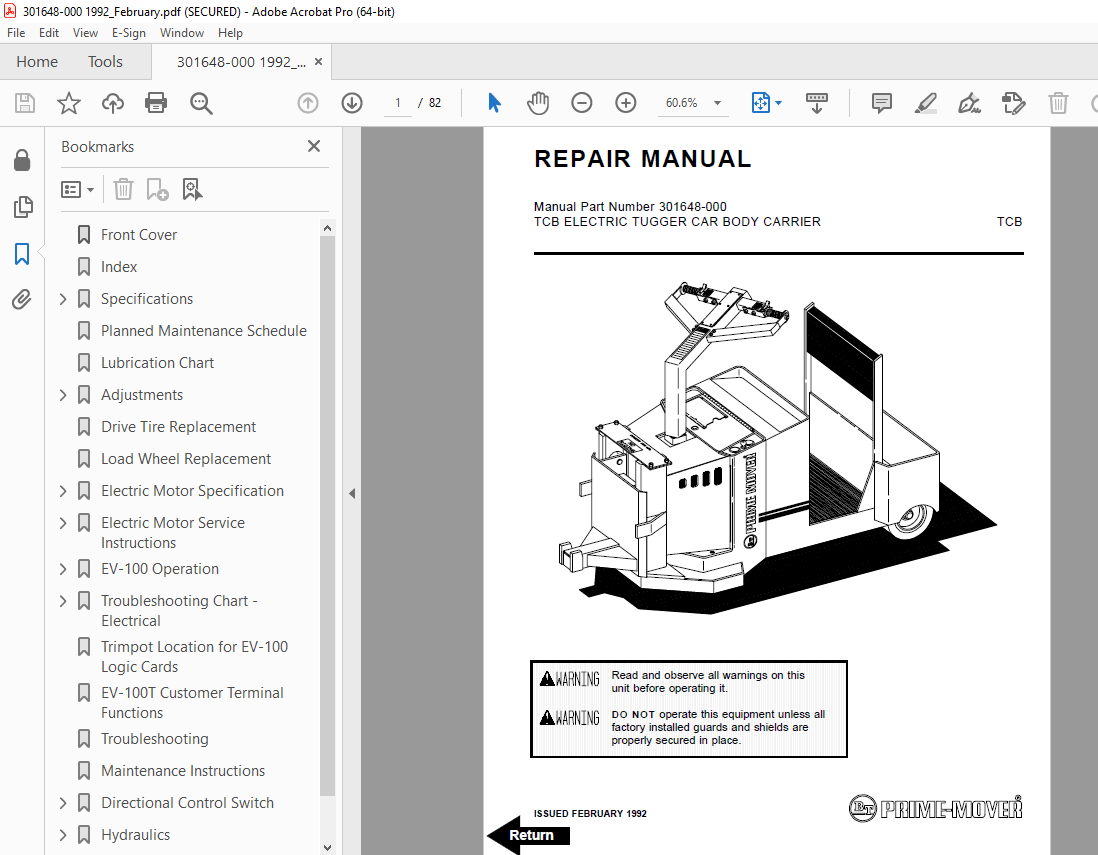Image resolution: width=1098 pixels, height=855 pixels.
Task: Go to next page arrow
Action: [352, 103]
